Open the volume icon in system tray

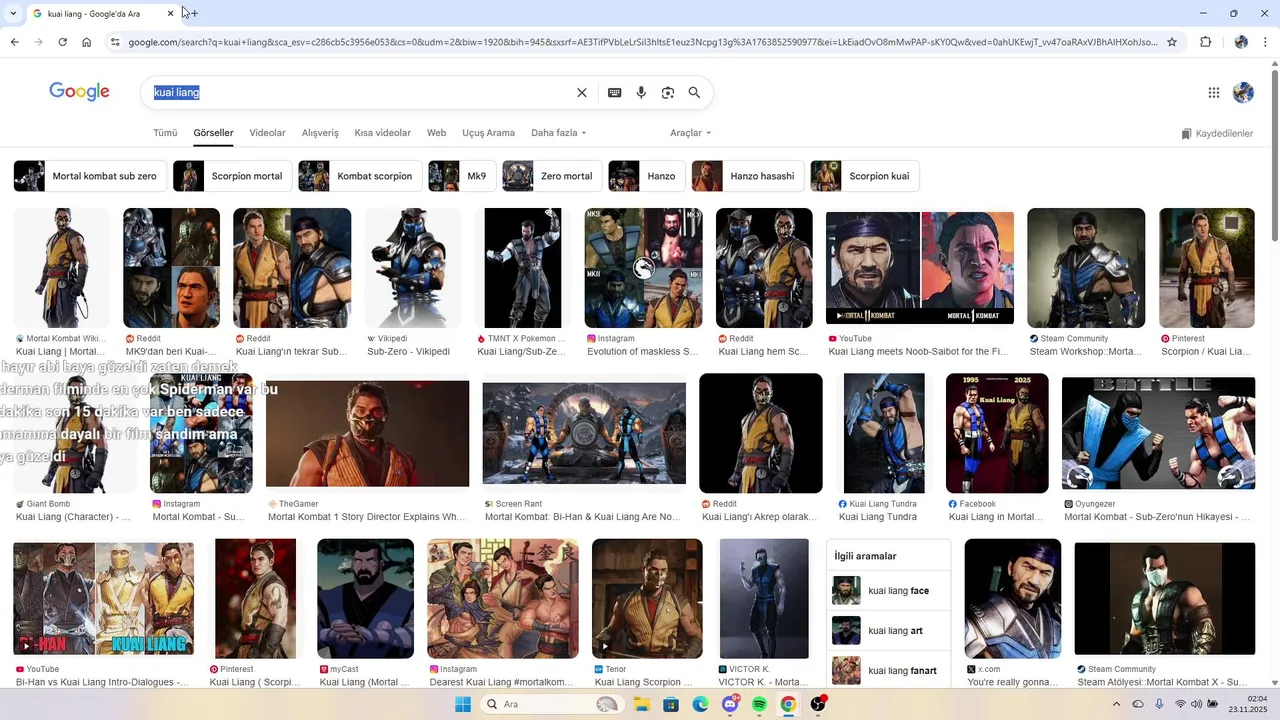pos(1197,704)
